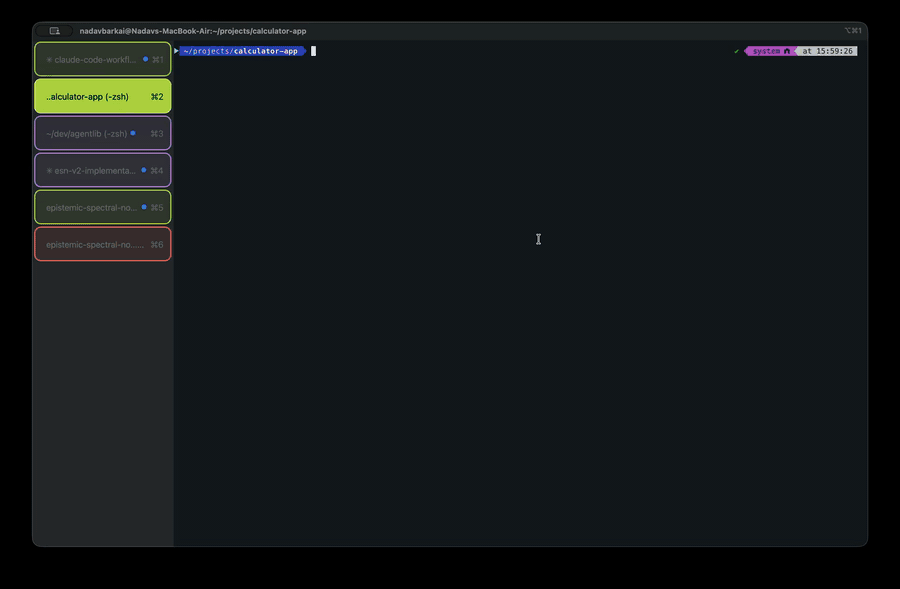Viewport: 900px width, 589px height.
Task: Click the ⌥⌘1 window shortcut label
Action: pyautogui.click(x=853, y=31)
